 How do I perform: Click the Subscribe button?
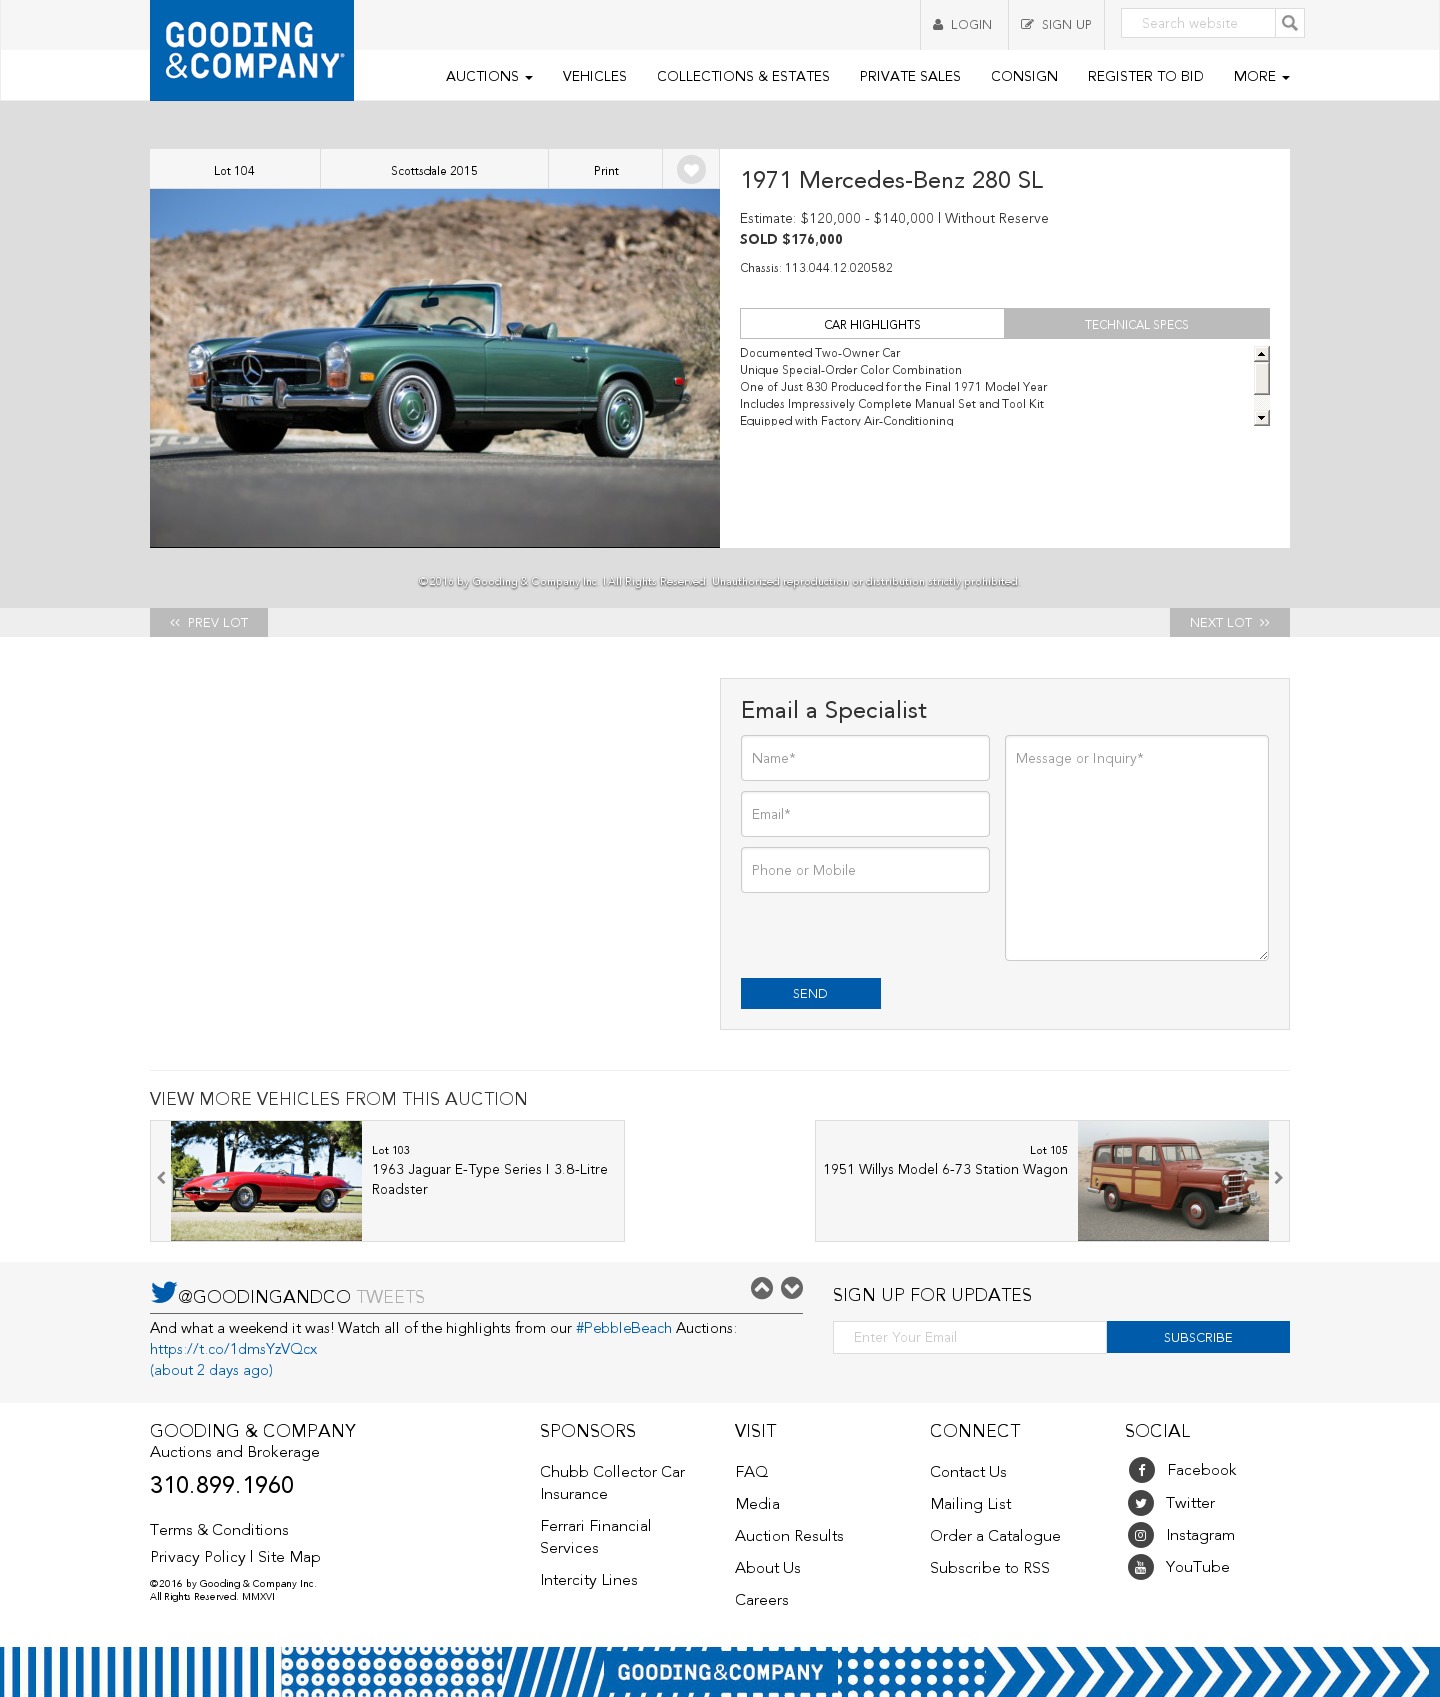click(x=1198, y=1337)
